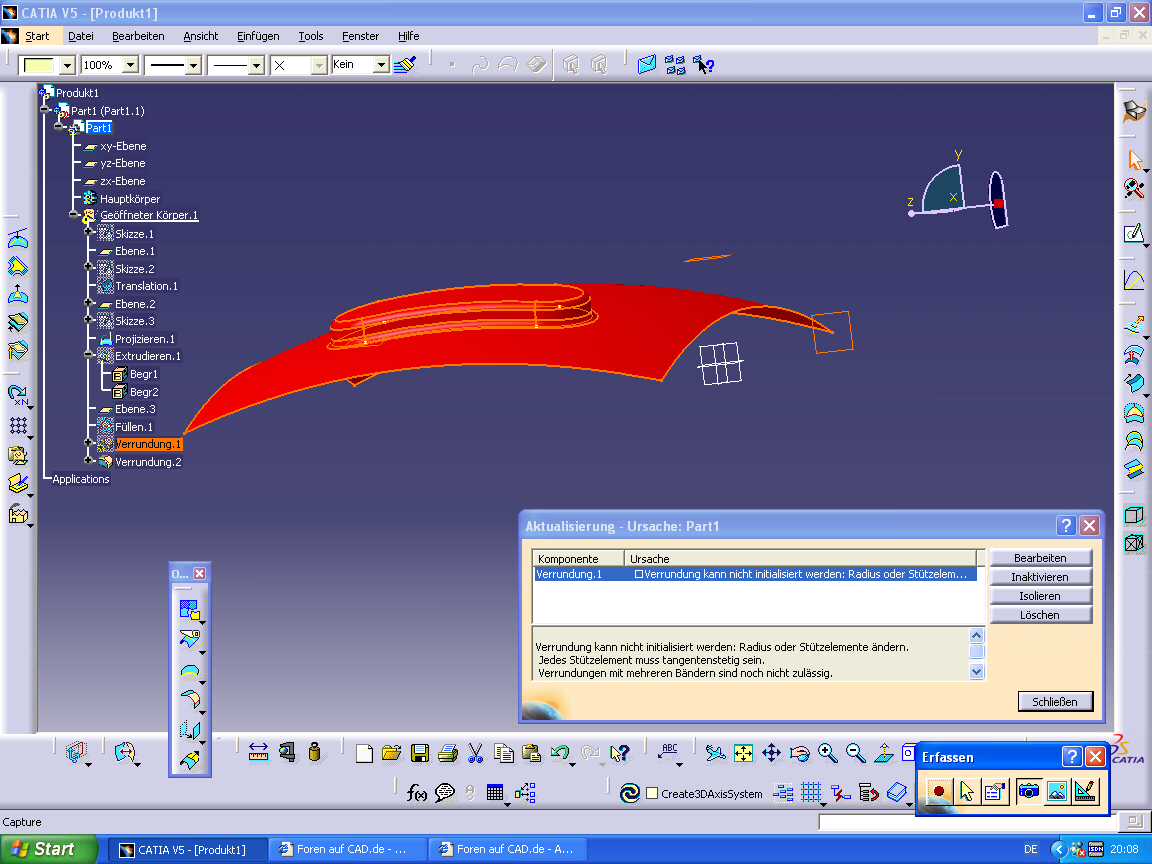
Task: Click the New document icon
Action: [x=364, y=753]
